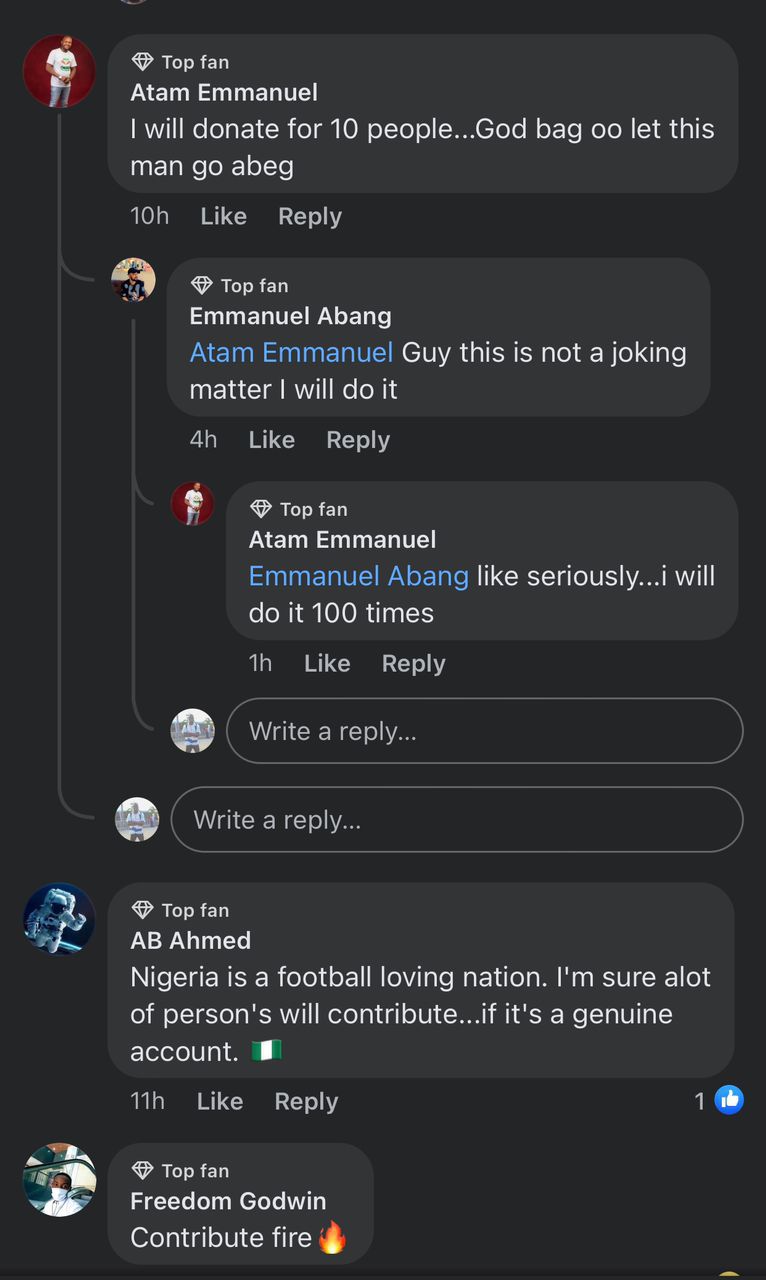Reply to Emmanuel Abang's 4h comment

tap(358, 440)
